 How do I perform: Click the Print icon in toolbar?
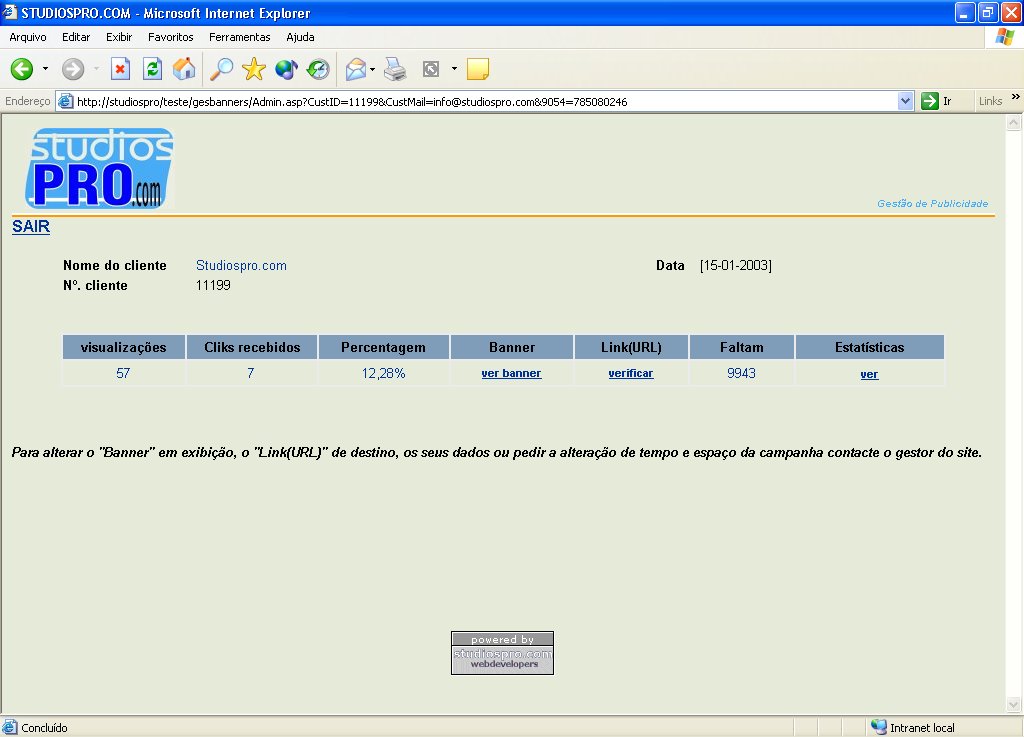click(x=395, y=69)
